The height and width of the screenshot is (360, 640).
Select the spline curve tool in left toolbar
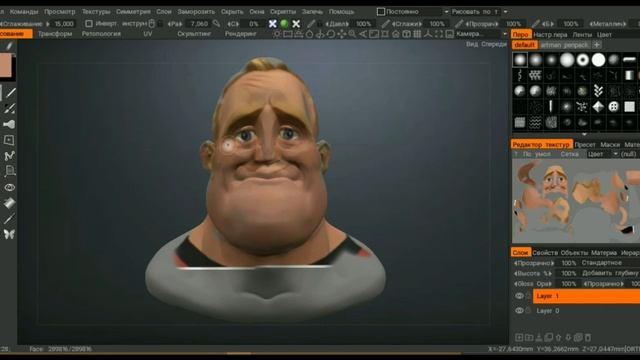(x=9, y=156)
